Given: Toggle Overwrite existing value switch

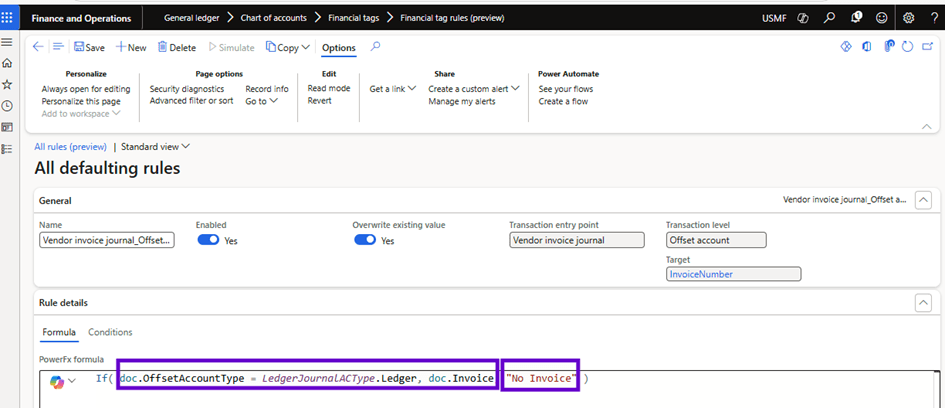Looking at the screenshot, I should pos(365,241).
